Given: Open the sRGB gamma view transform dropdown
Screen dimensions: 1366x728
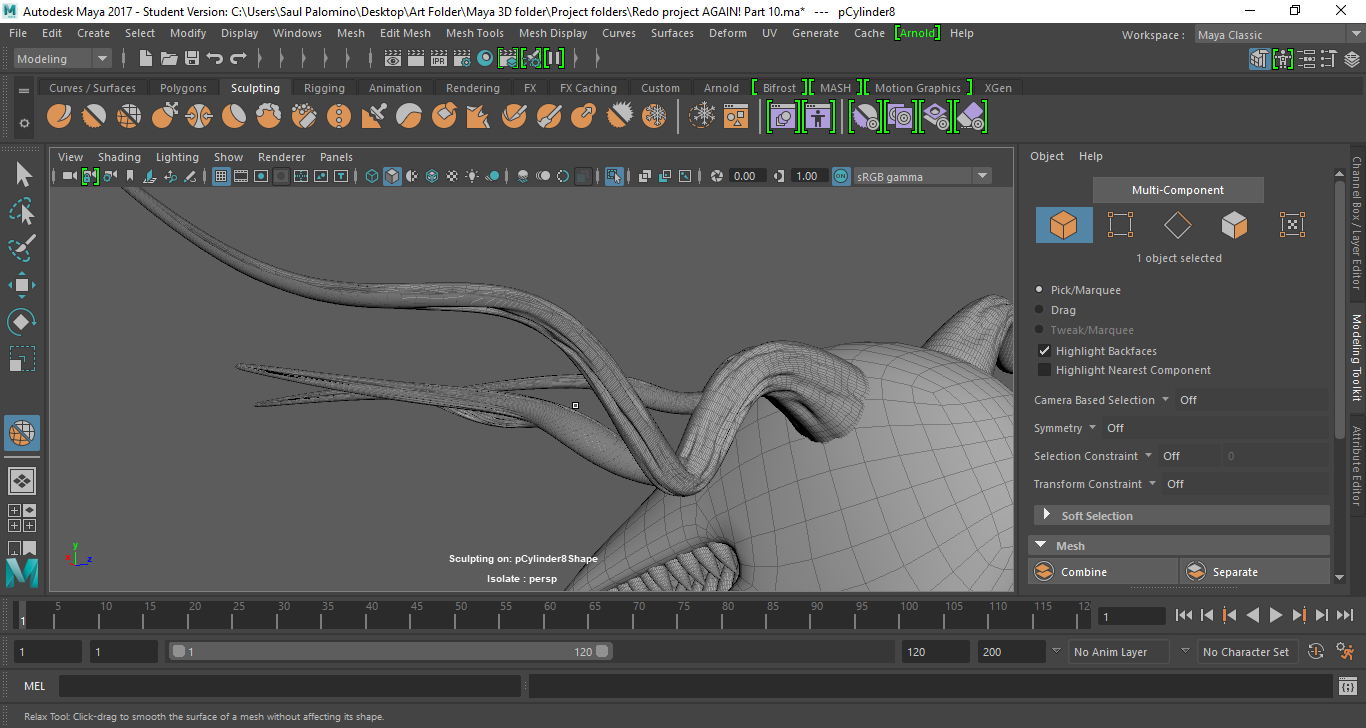Looking at the screenshot, I should [x=982, y=177].
